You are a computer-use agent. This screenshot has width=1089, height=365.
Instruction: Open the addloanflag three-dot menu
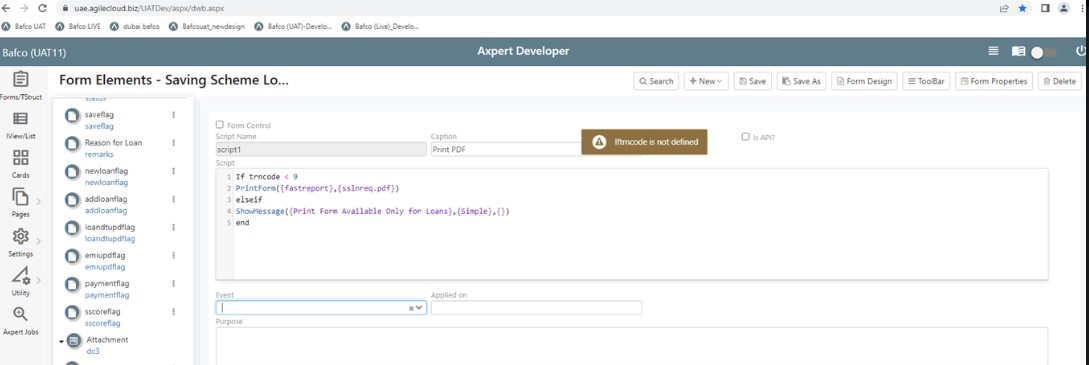[174, 199]
